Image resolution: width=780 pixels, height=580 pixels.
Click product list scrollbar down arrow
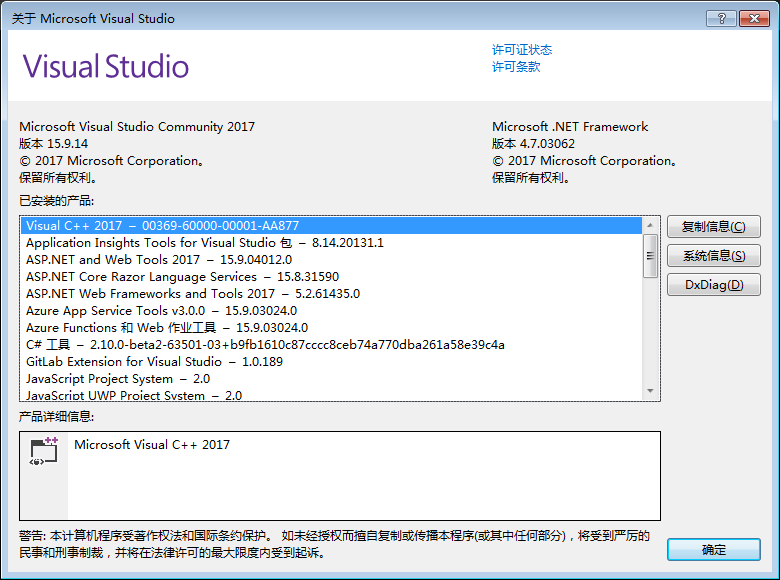[x=650, y=391]
